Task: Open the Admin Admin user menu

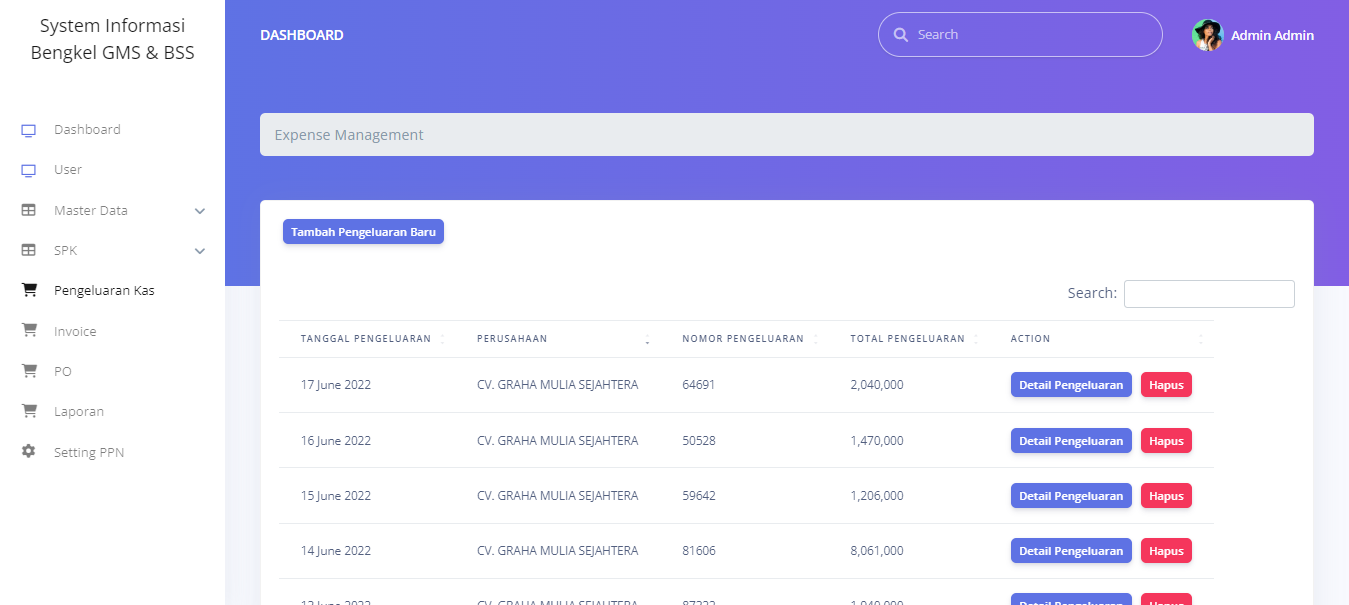Action: (x=1271, y=35)
